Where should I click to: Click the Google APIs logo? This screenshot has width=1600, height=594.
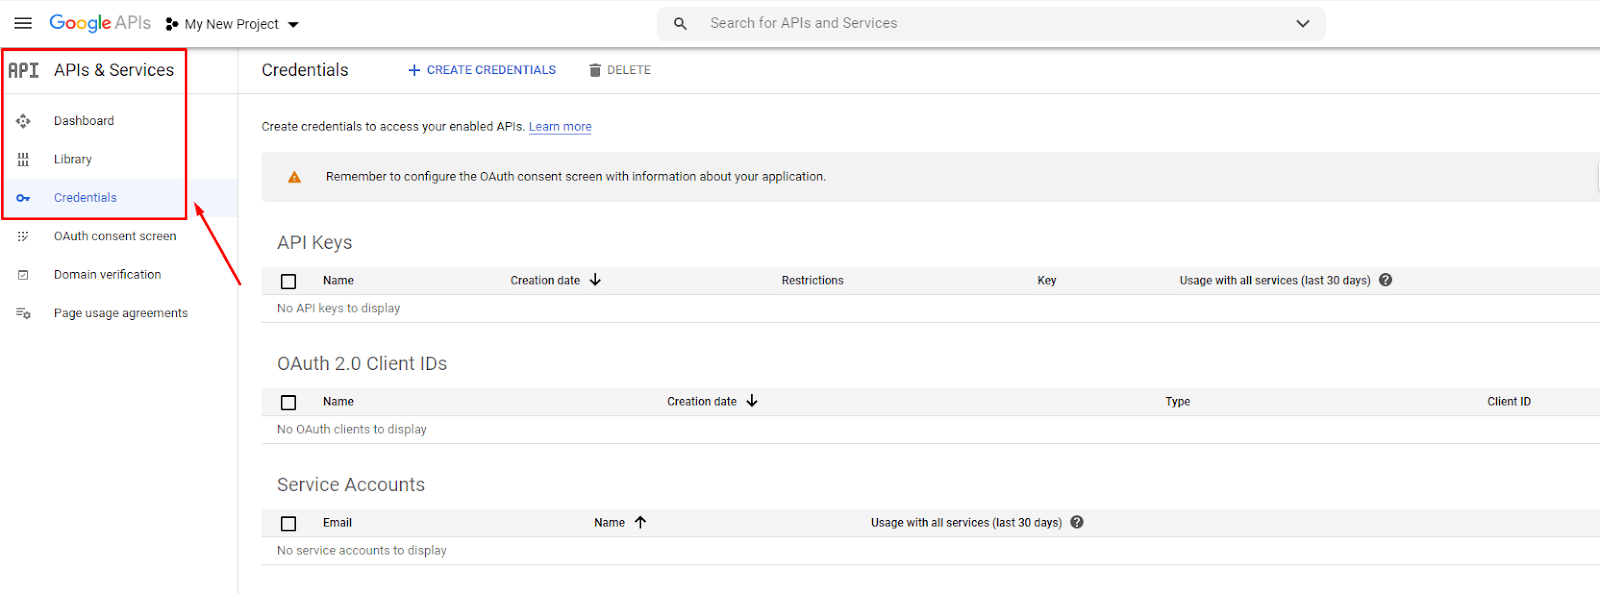100,23
